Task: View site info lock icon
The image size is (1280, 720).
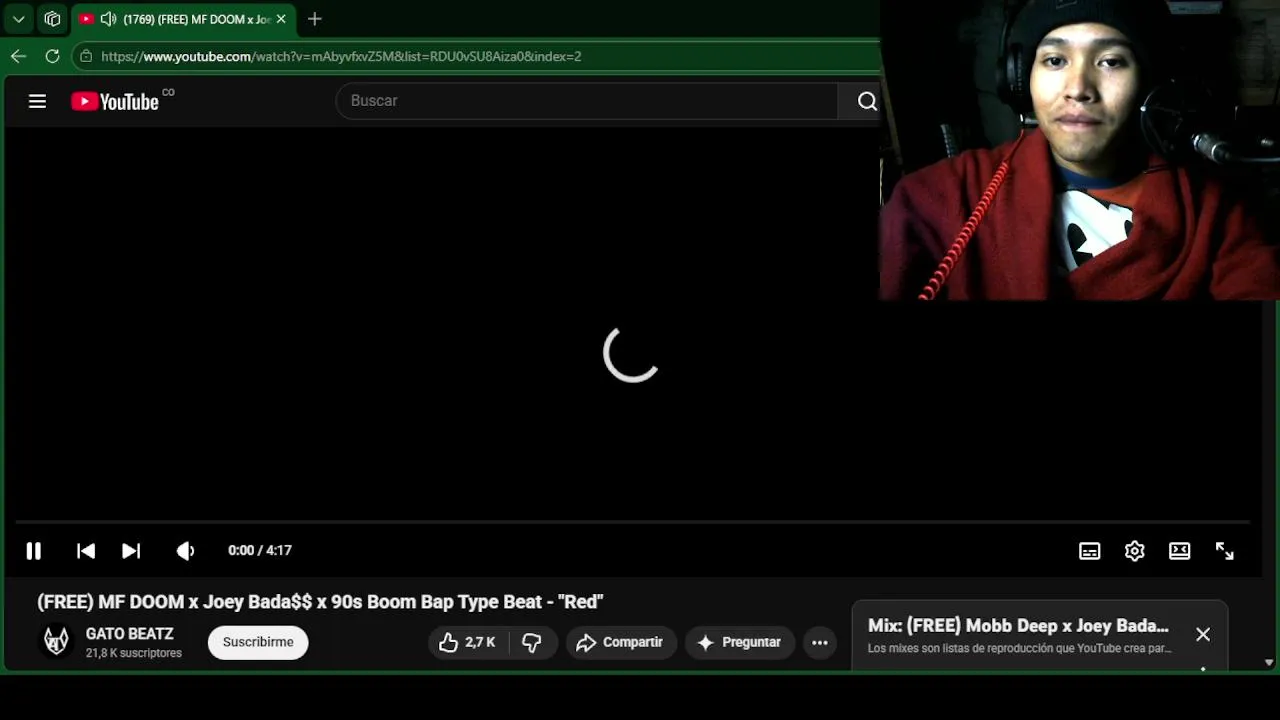Action: point(86,56)
